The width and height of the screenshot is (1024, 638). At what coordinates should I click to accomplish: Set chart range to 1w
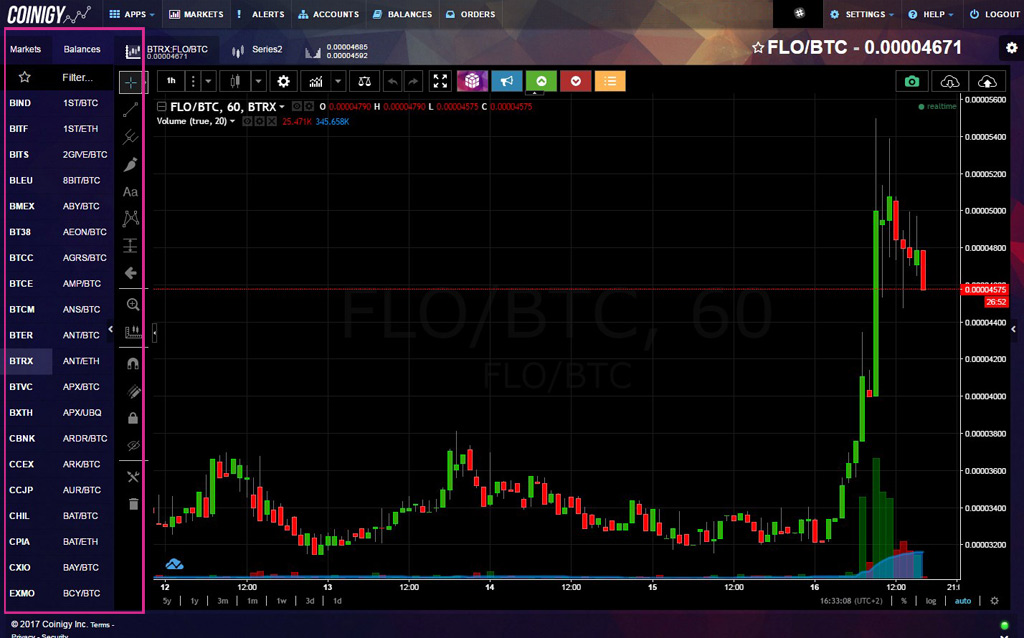pos(281,601)
